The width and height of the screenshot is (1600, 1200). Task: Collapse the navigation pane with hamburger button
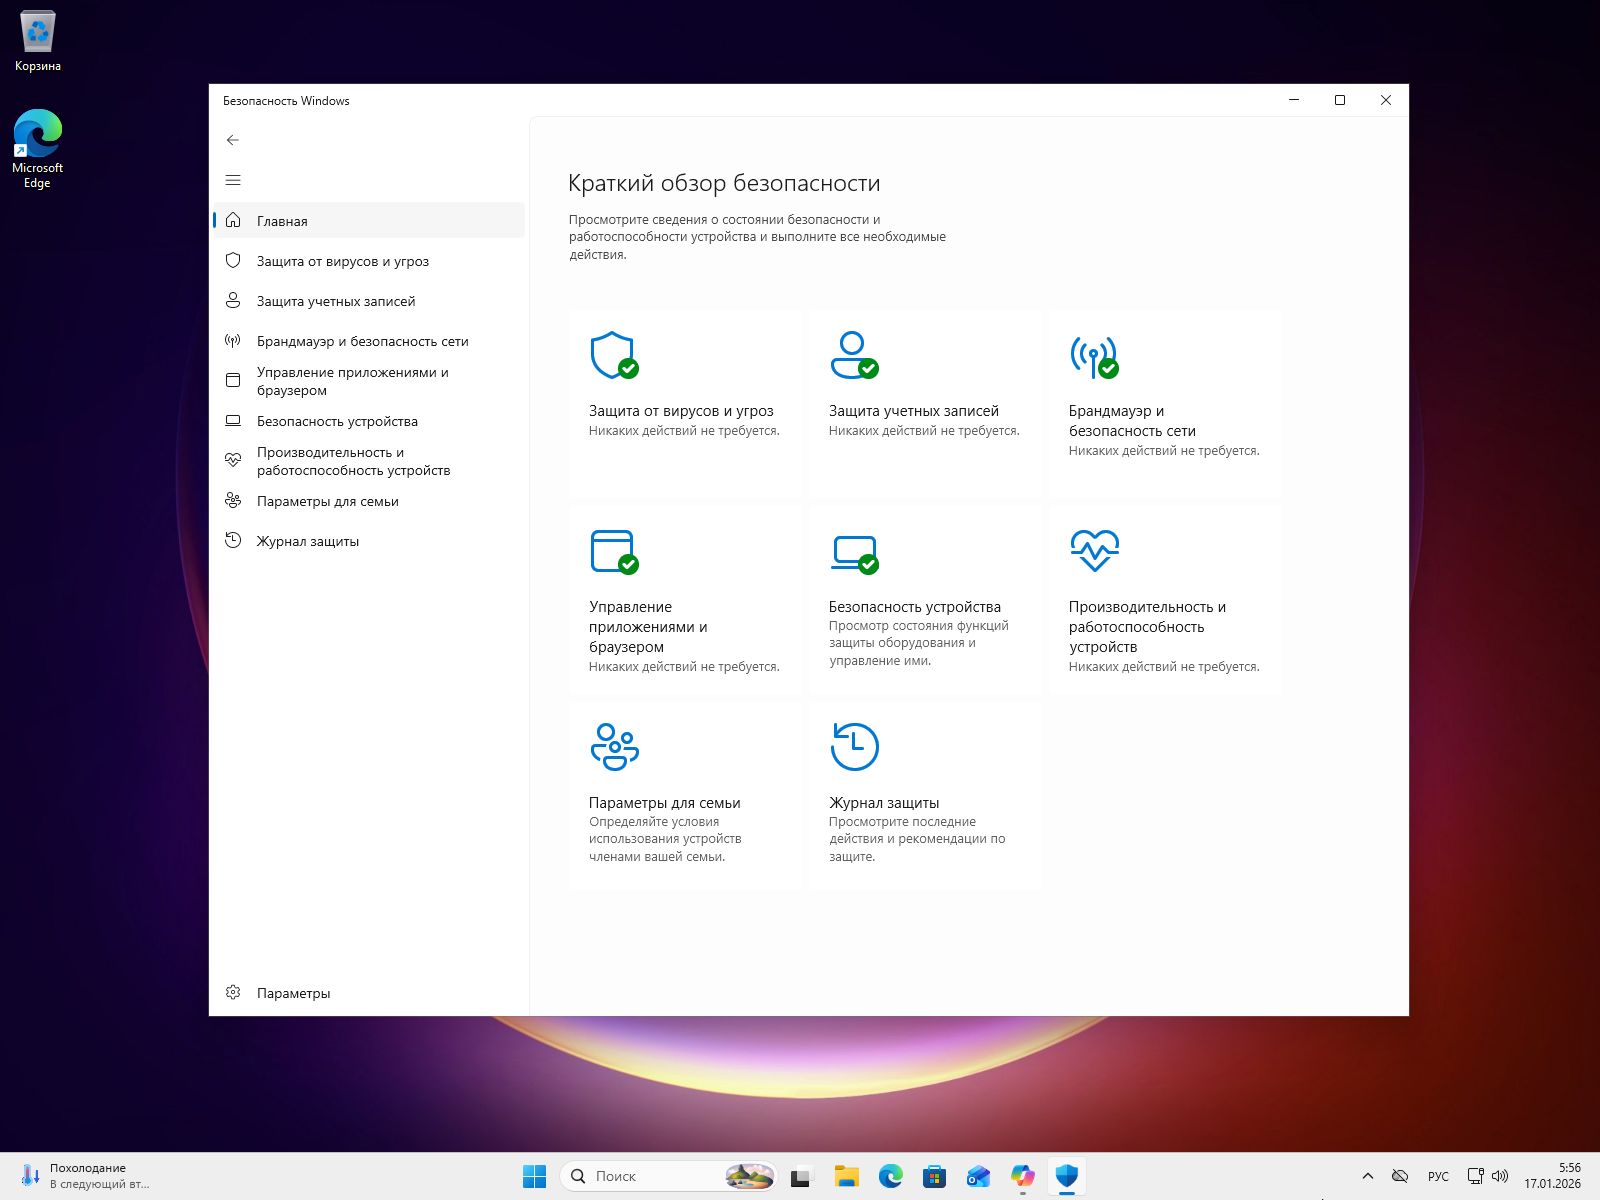(x=233, y=180)
